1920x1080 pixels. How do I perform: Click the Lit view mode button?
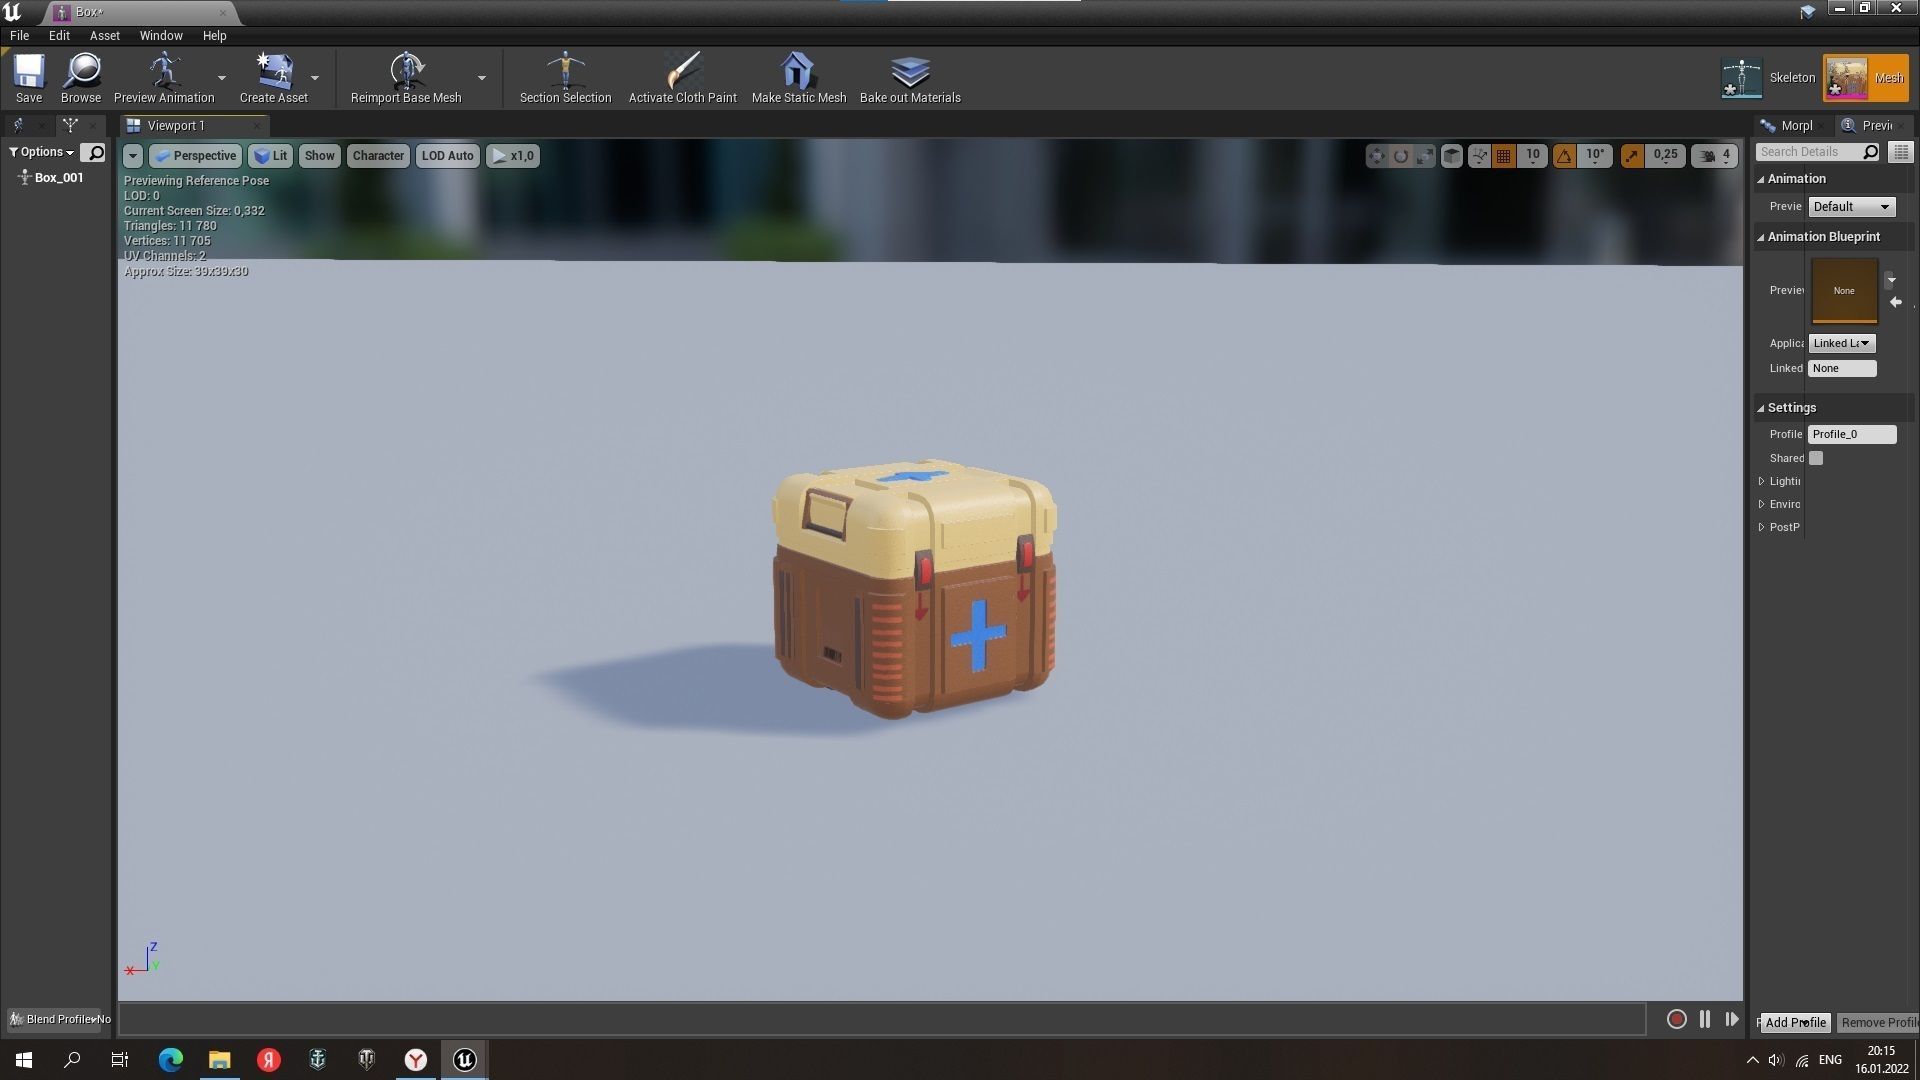point(270,156)
